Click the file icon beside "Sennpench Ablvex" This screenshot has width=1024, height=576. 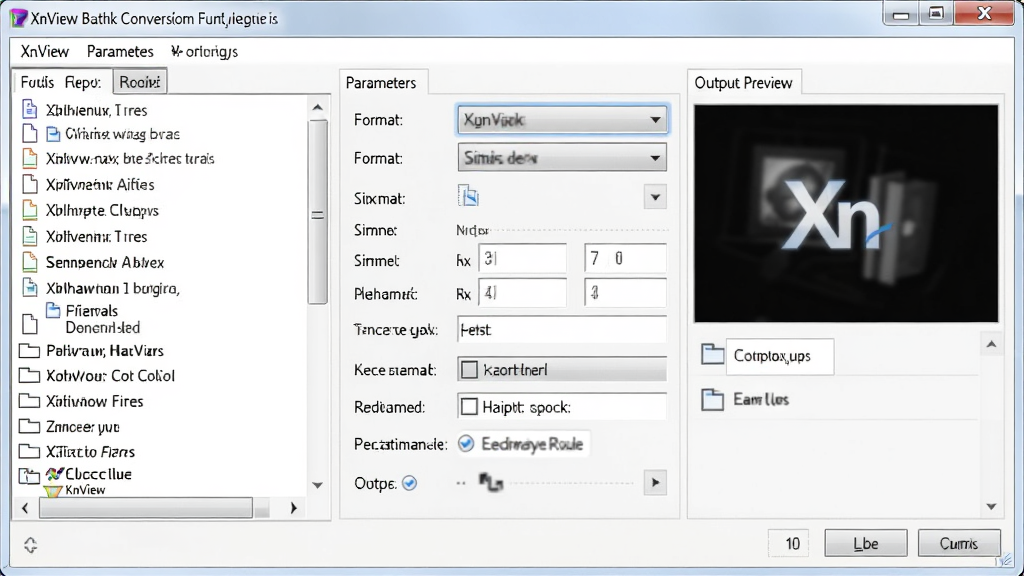[29, 262]
